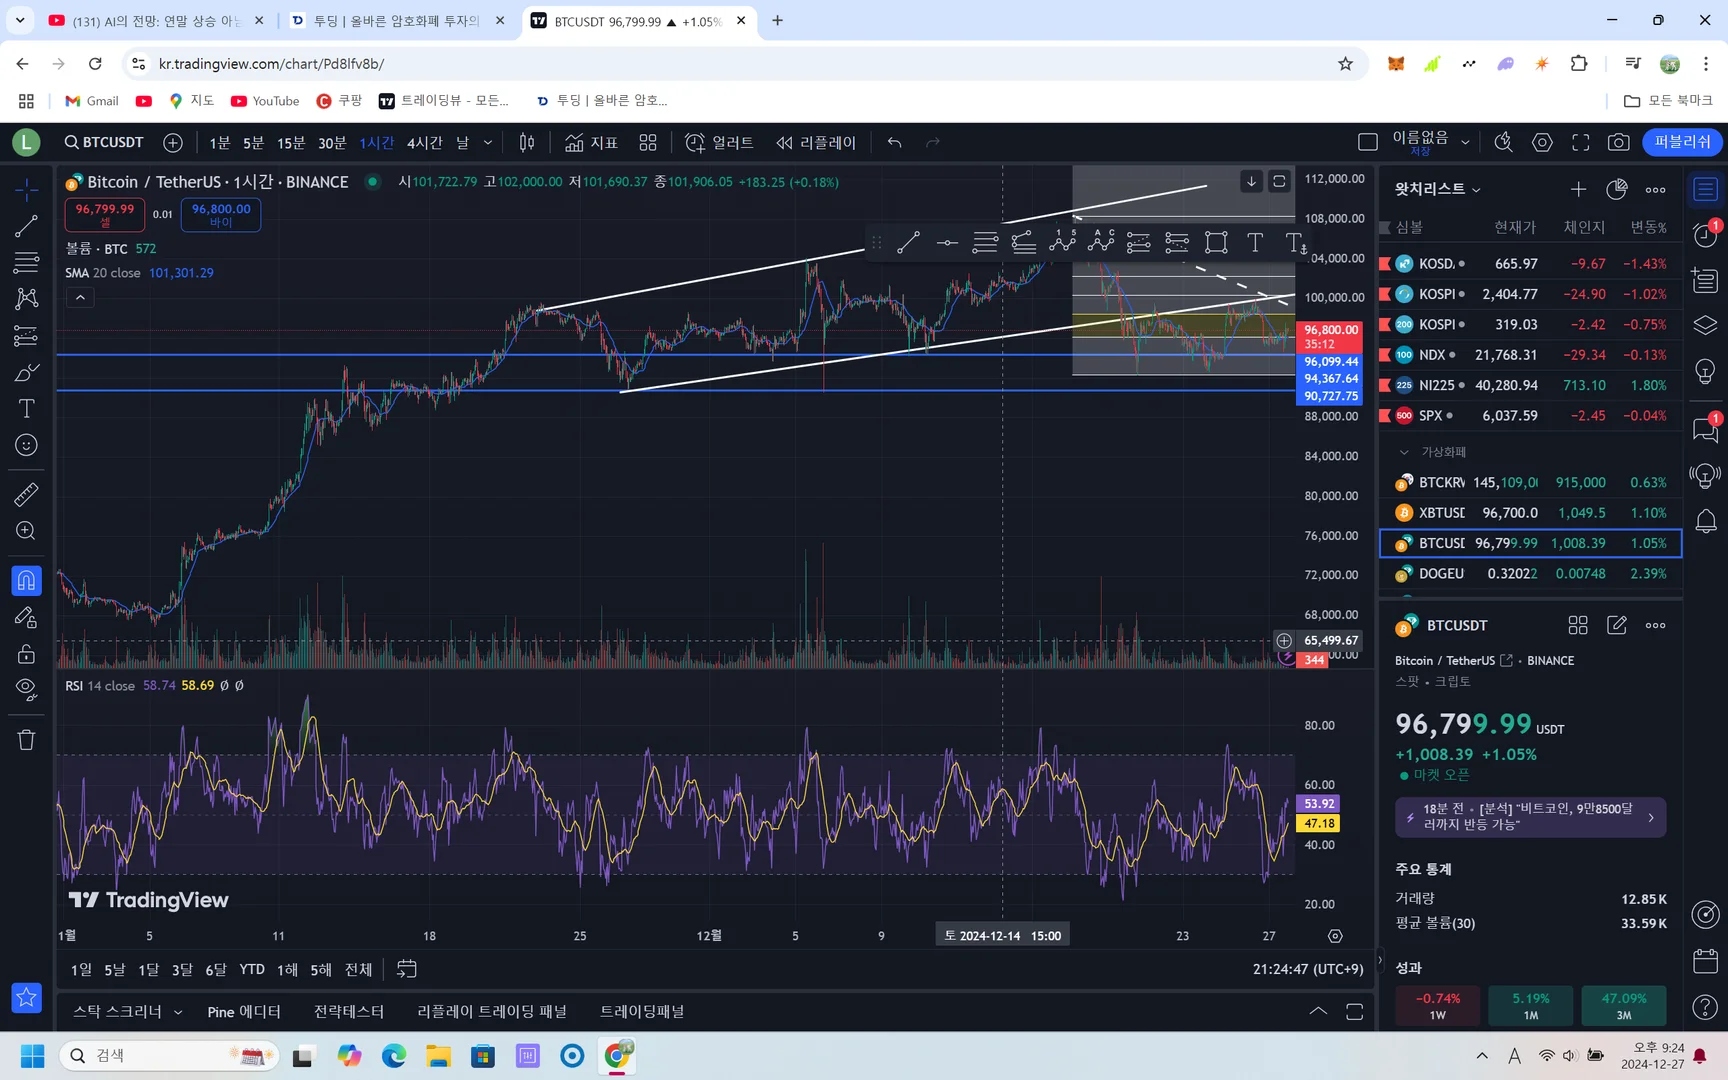The height and width of the screenshot is (1080, 1728).
Task: Open the 전략테스터 tab
Action: tap(349, 1012)
